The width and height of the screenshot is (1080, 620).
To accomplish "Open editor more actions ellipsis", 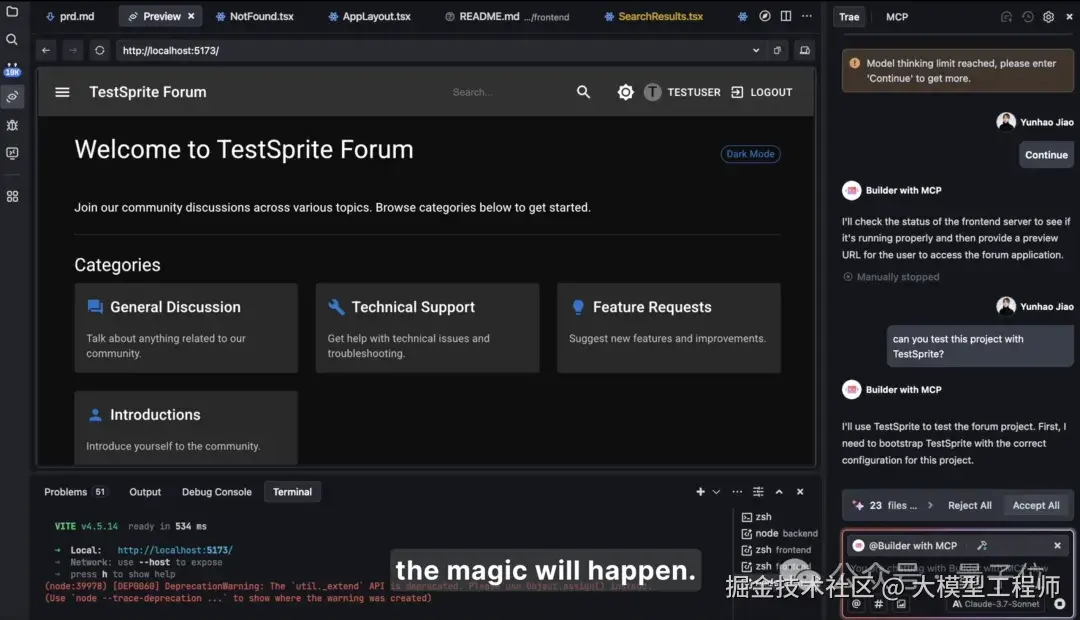I will coord(807,16).
